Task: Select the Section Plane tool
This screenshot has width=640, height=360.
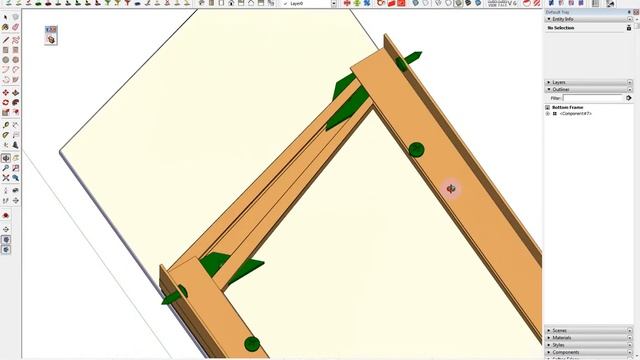Action: click(16, 200)
